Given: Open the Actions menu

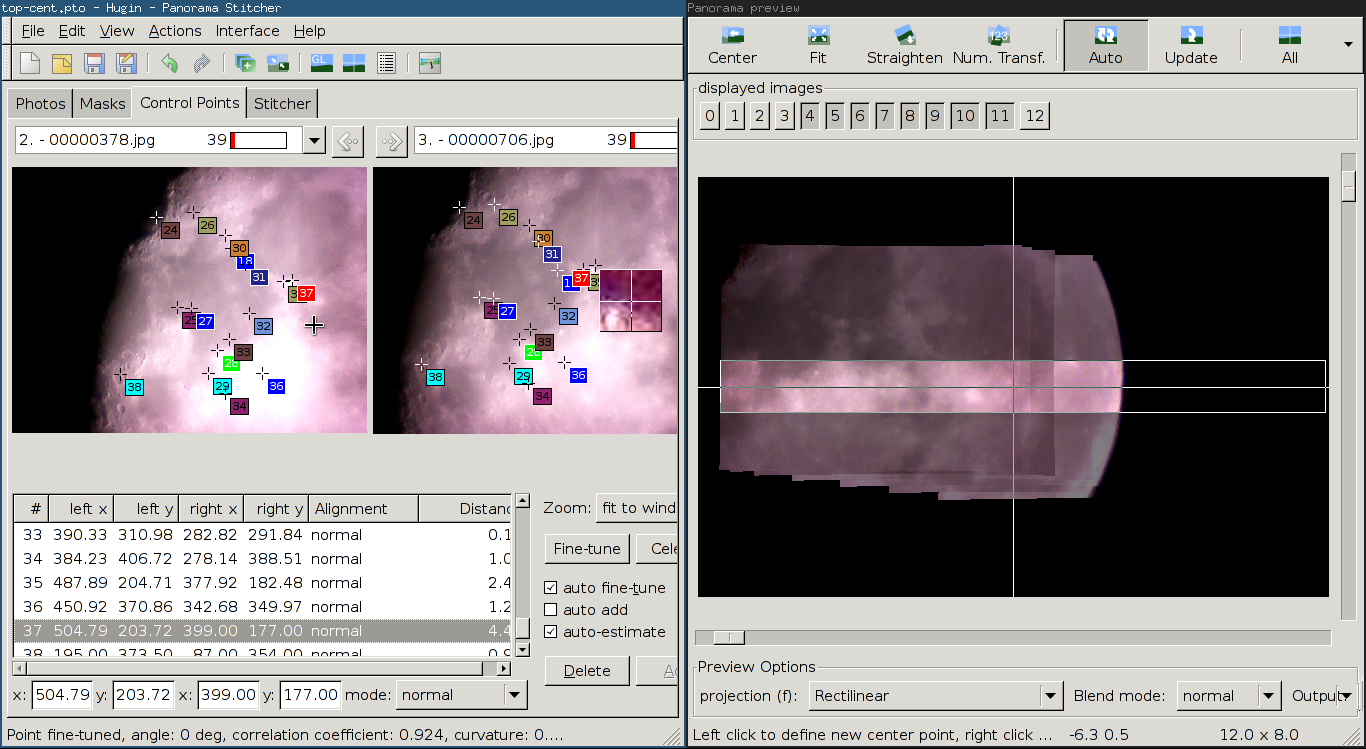Looking at the screenshot, I should pyautogui.click(x=175, y=31).
